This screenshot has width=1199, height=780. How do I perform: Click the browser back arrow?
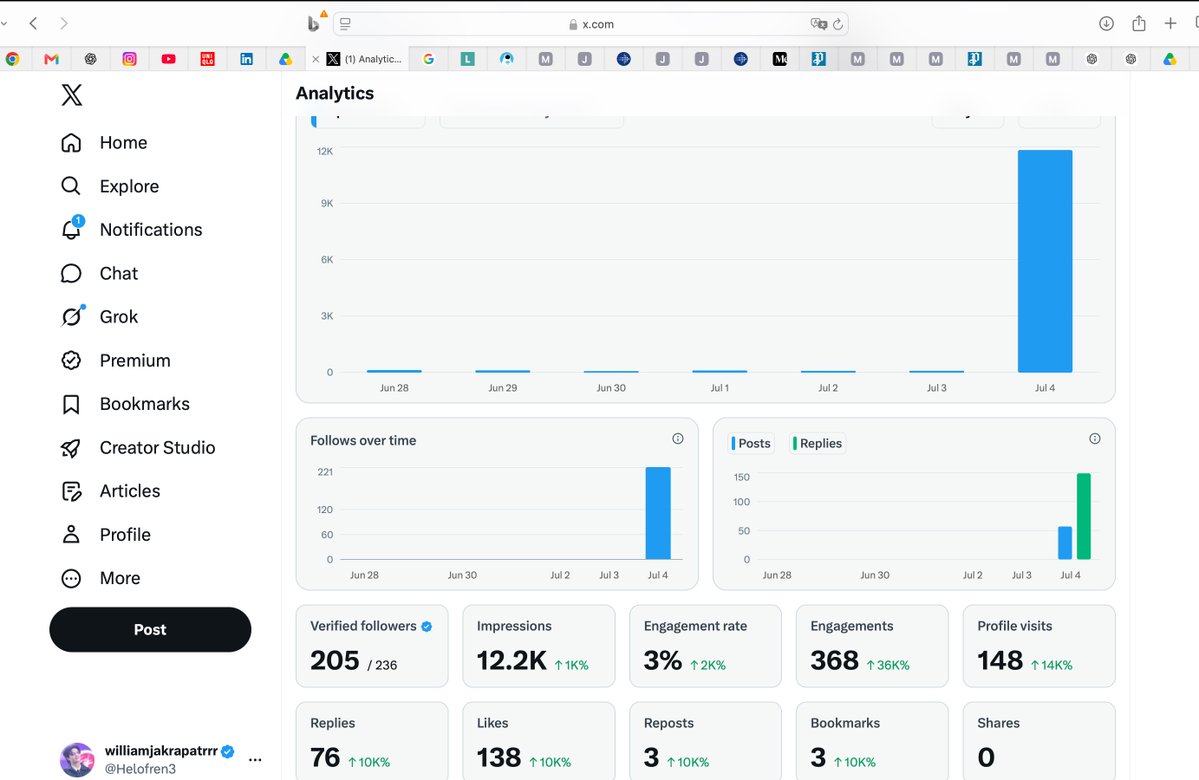point(34,24)
